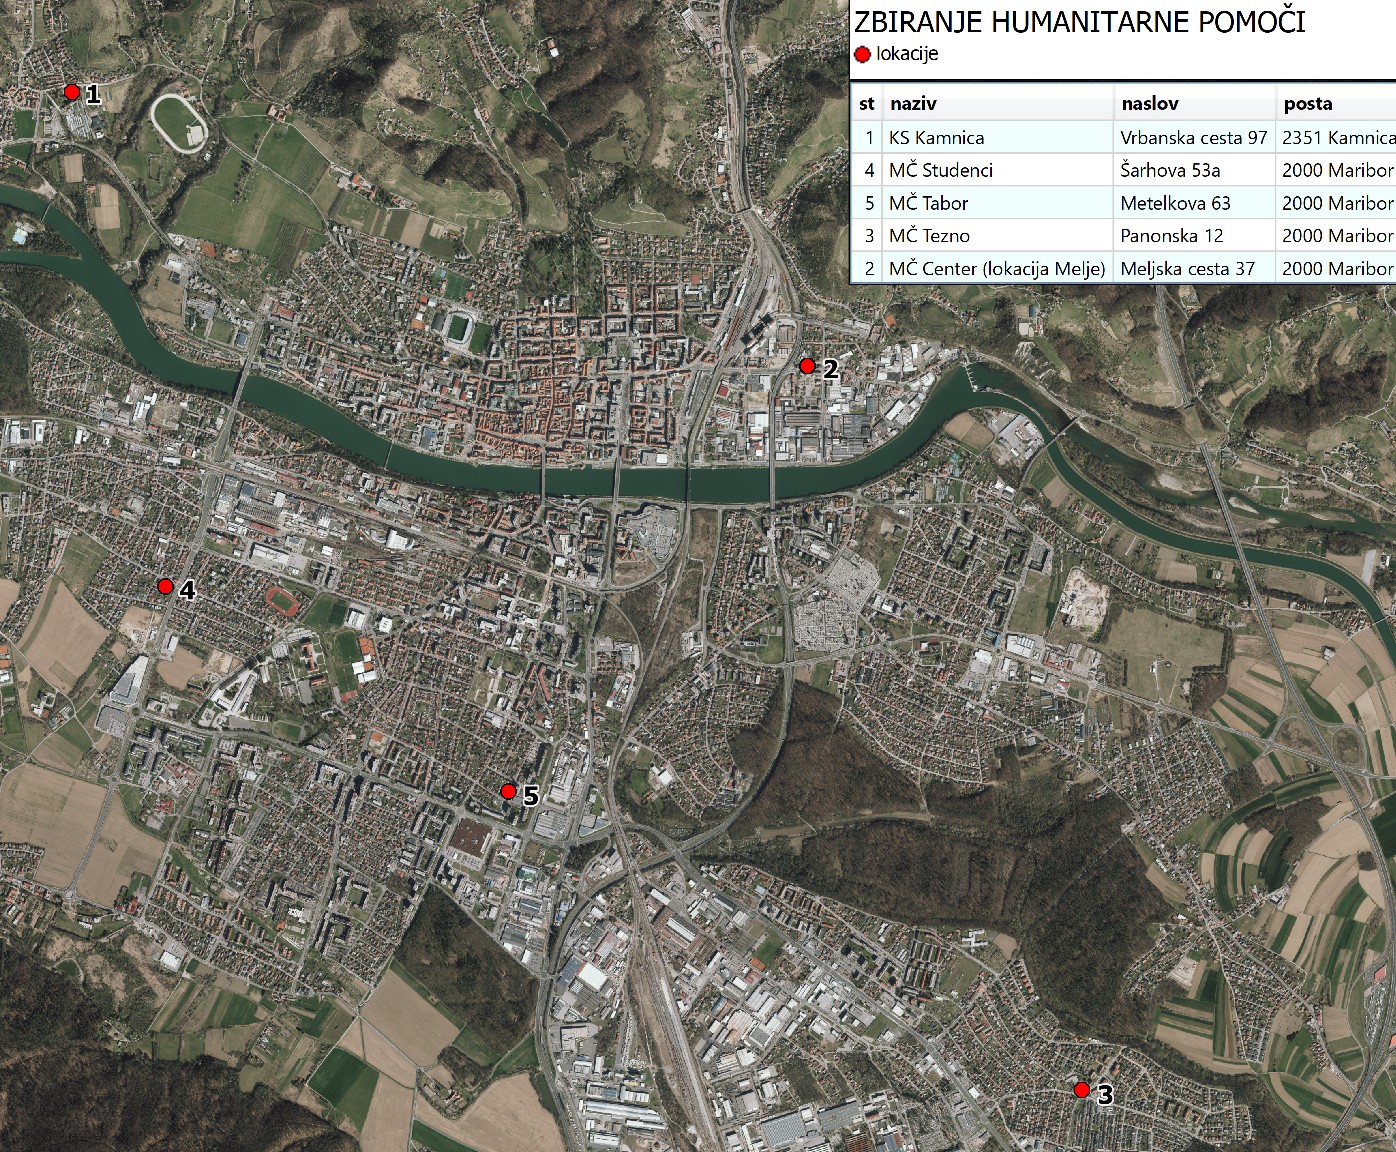Image resolution: width=1396 pixels, height=1152 pixels.
Task: Click the '2351 Kamnica' postal cell
Action: coord(1336,138)
